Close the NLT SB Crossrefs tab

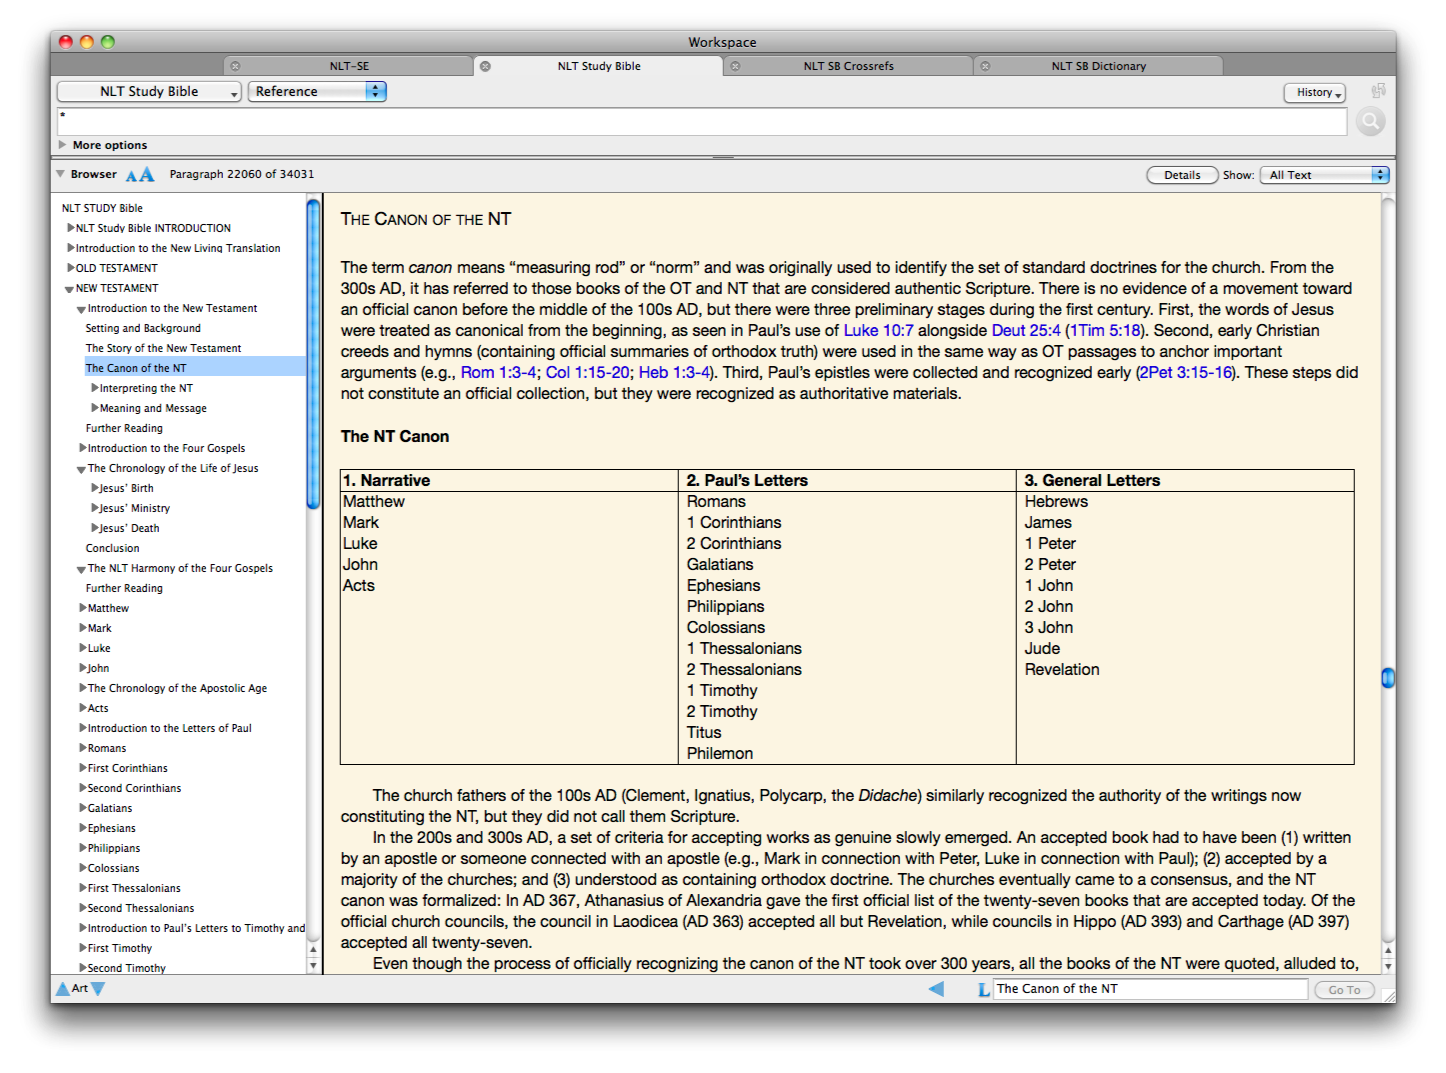735,66
